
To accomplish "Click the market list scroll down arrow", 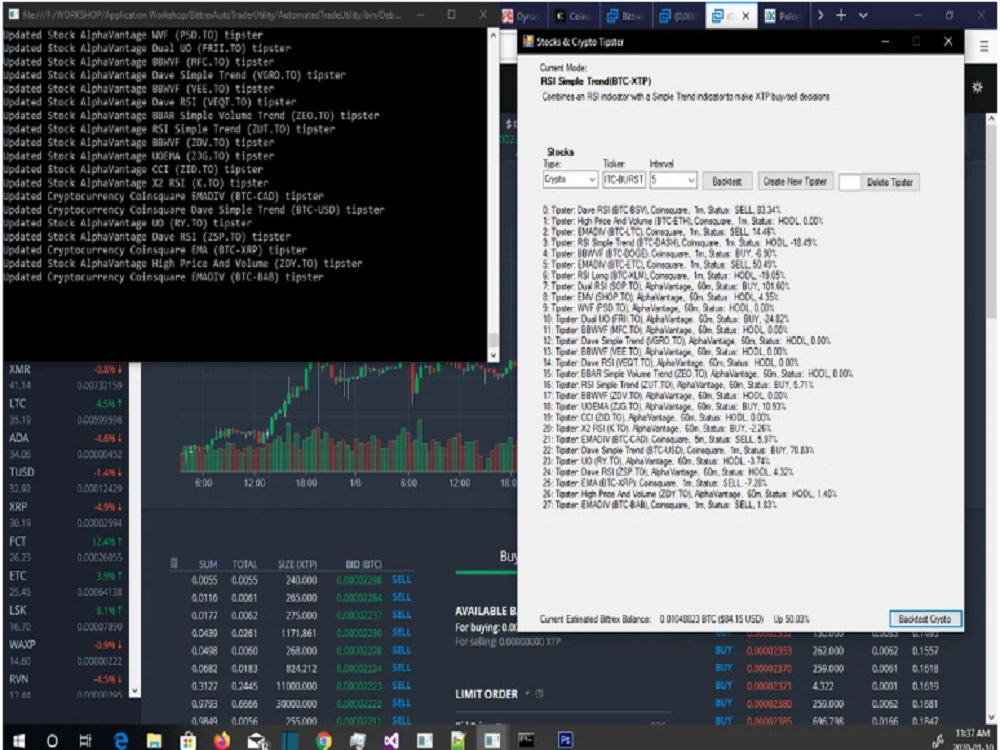I will tap(134, 691).
